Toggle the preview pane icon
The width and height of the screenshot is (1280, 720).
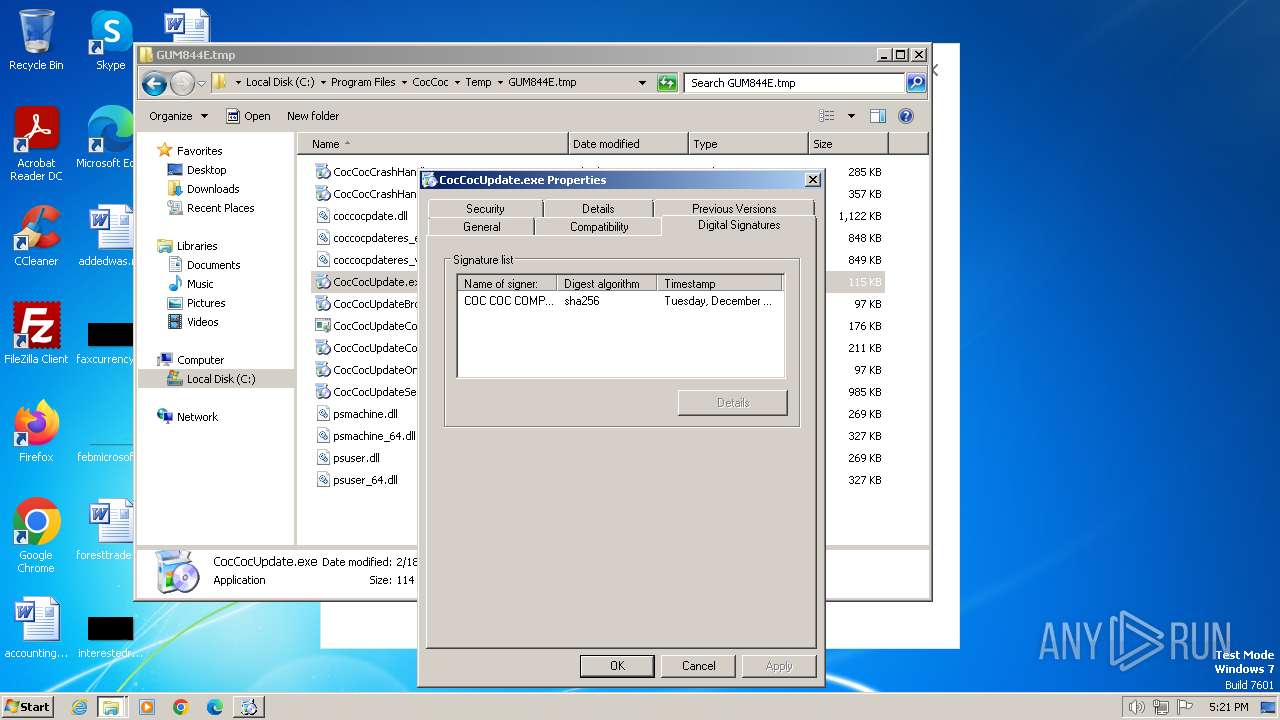click(x=877, y=116)
